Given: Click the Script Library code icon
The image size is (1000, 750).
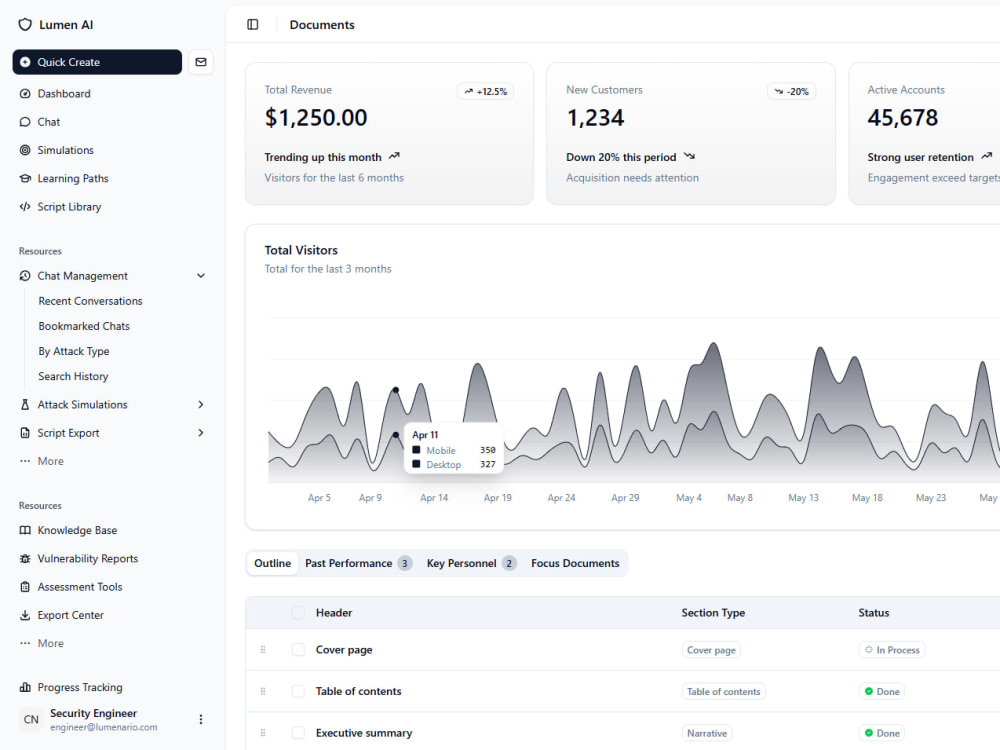Looking at the screenshot, I should point(25,207).
